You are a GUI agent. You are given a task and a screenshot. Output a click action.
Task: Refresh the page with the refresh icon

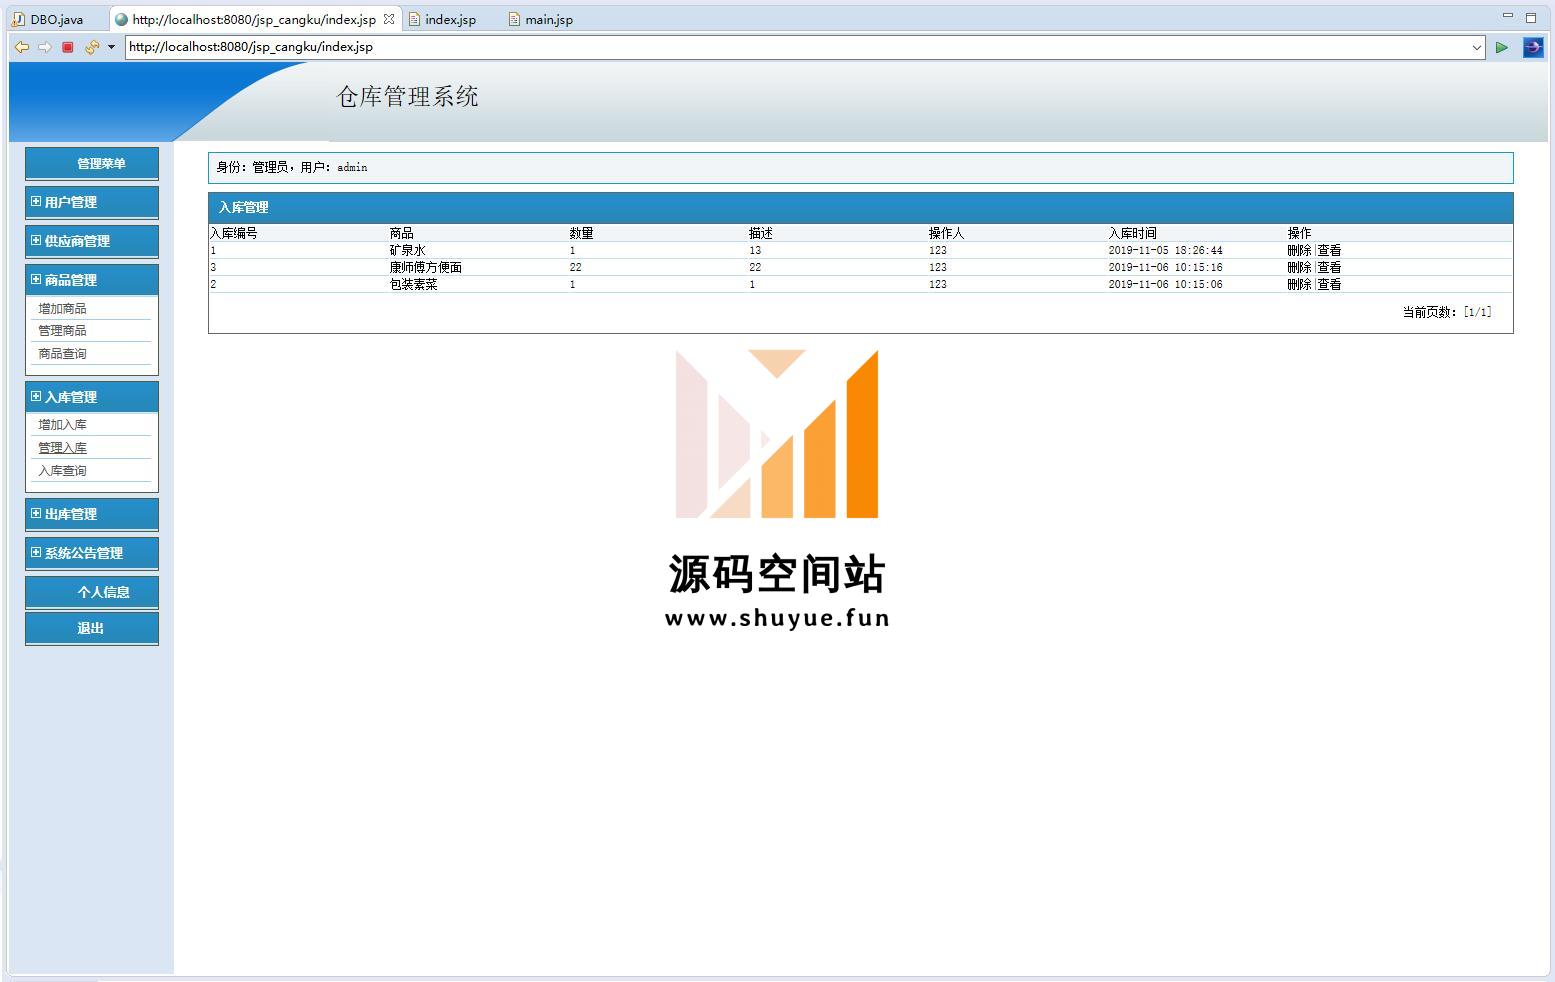[x=91, y=47]
